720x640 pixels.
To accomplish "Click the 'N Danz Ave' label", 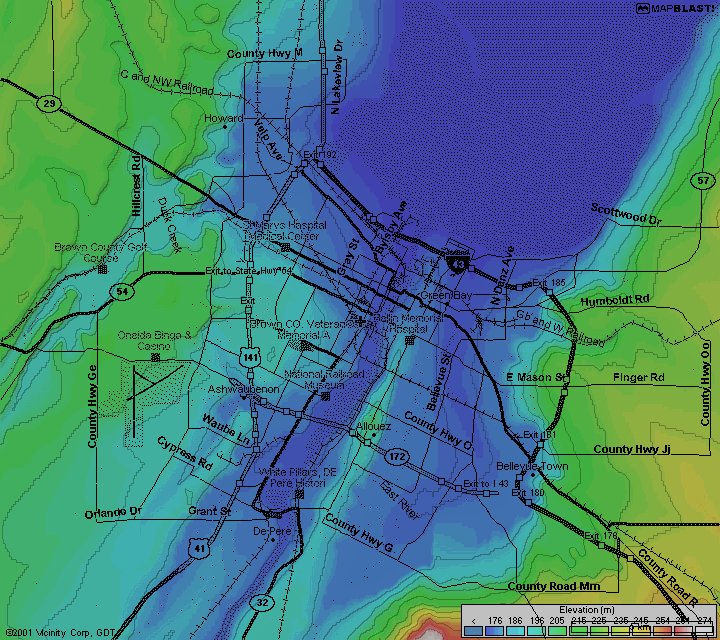I will point(502,276).
